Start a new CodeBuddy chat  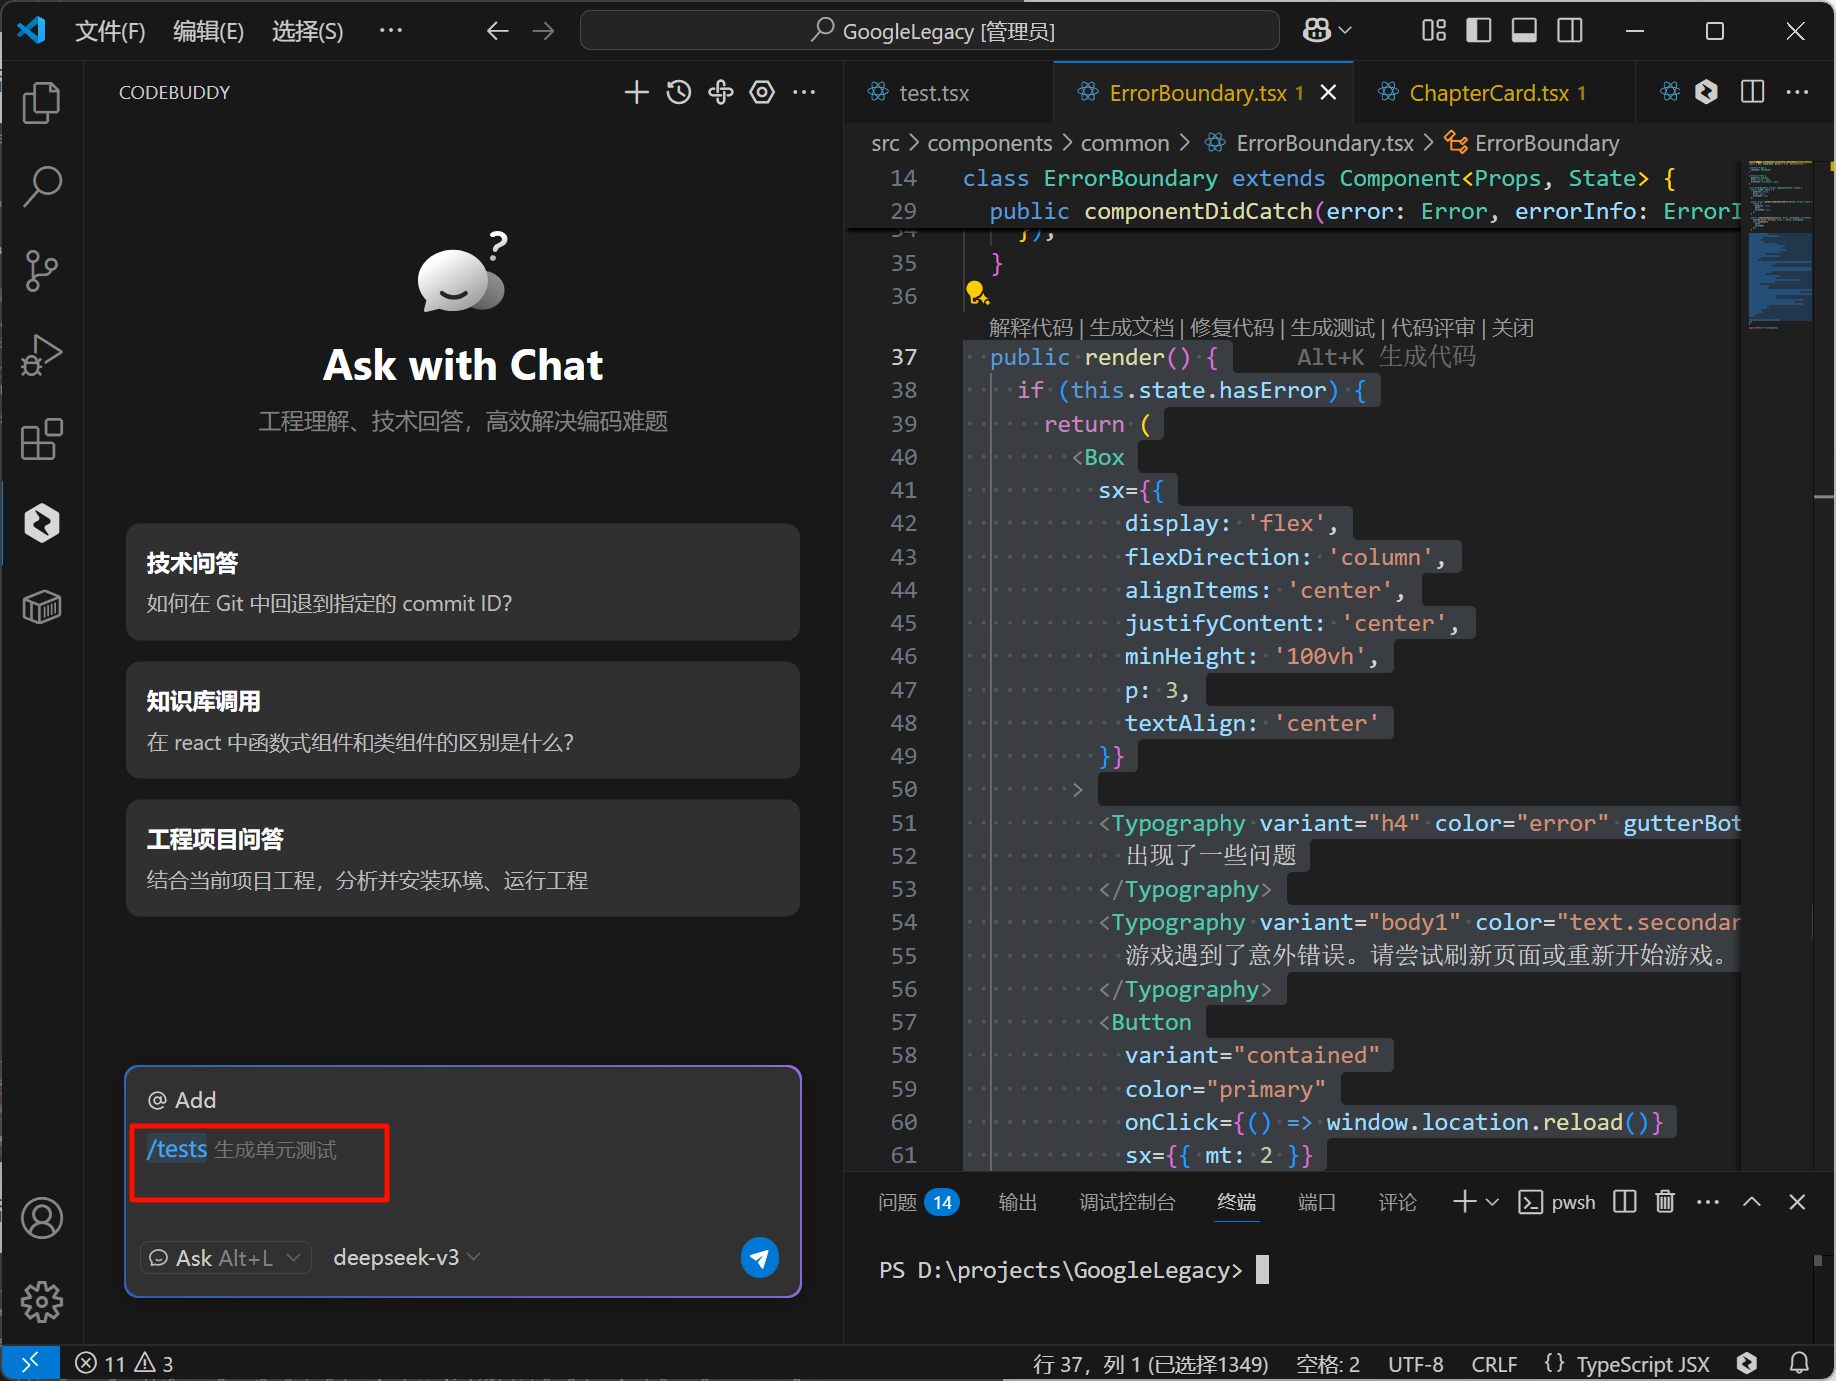(x=636, y=93)
